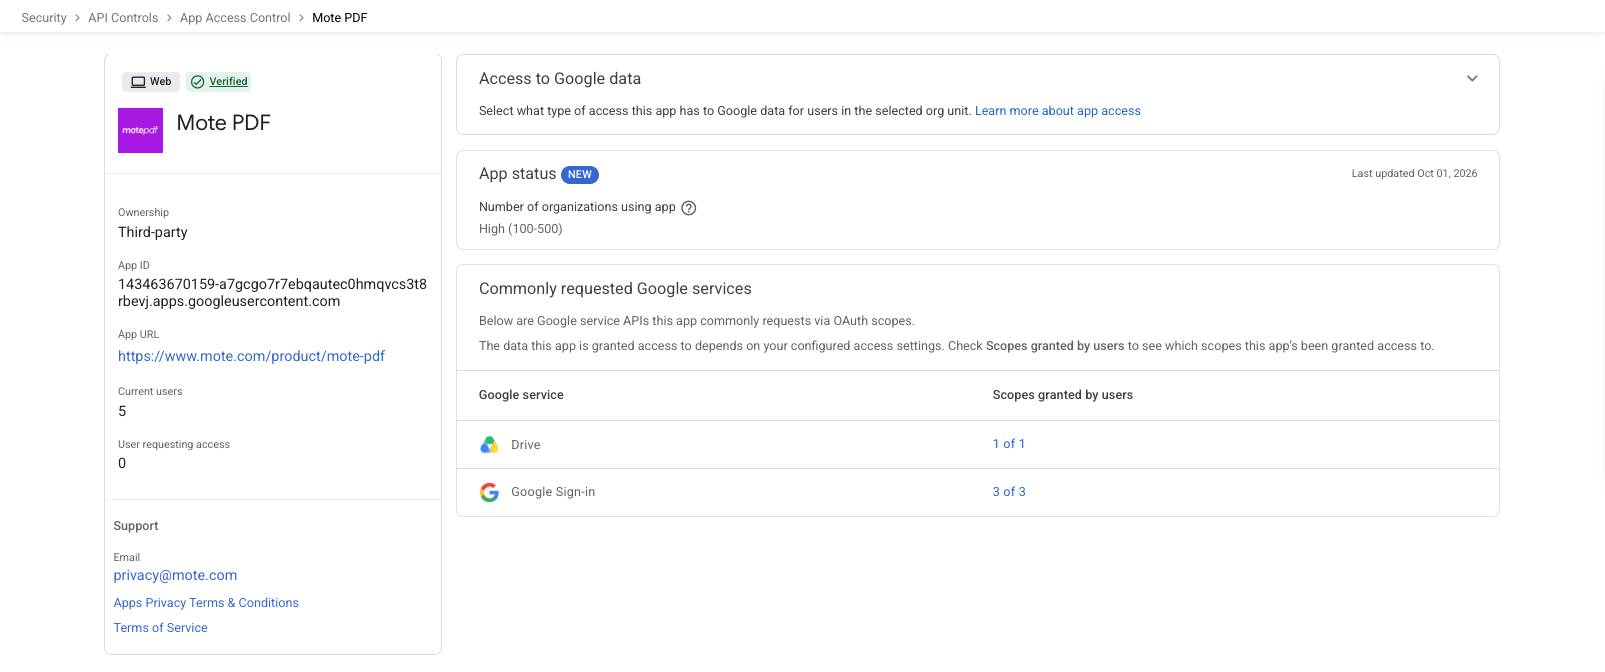This screenshot has height=672, width=1605.
Task: Click the Verified checkmark icon
Action: [x=198, y=82]
